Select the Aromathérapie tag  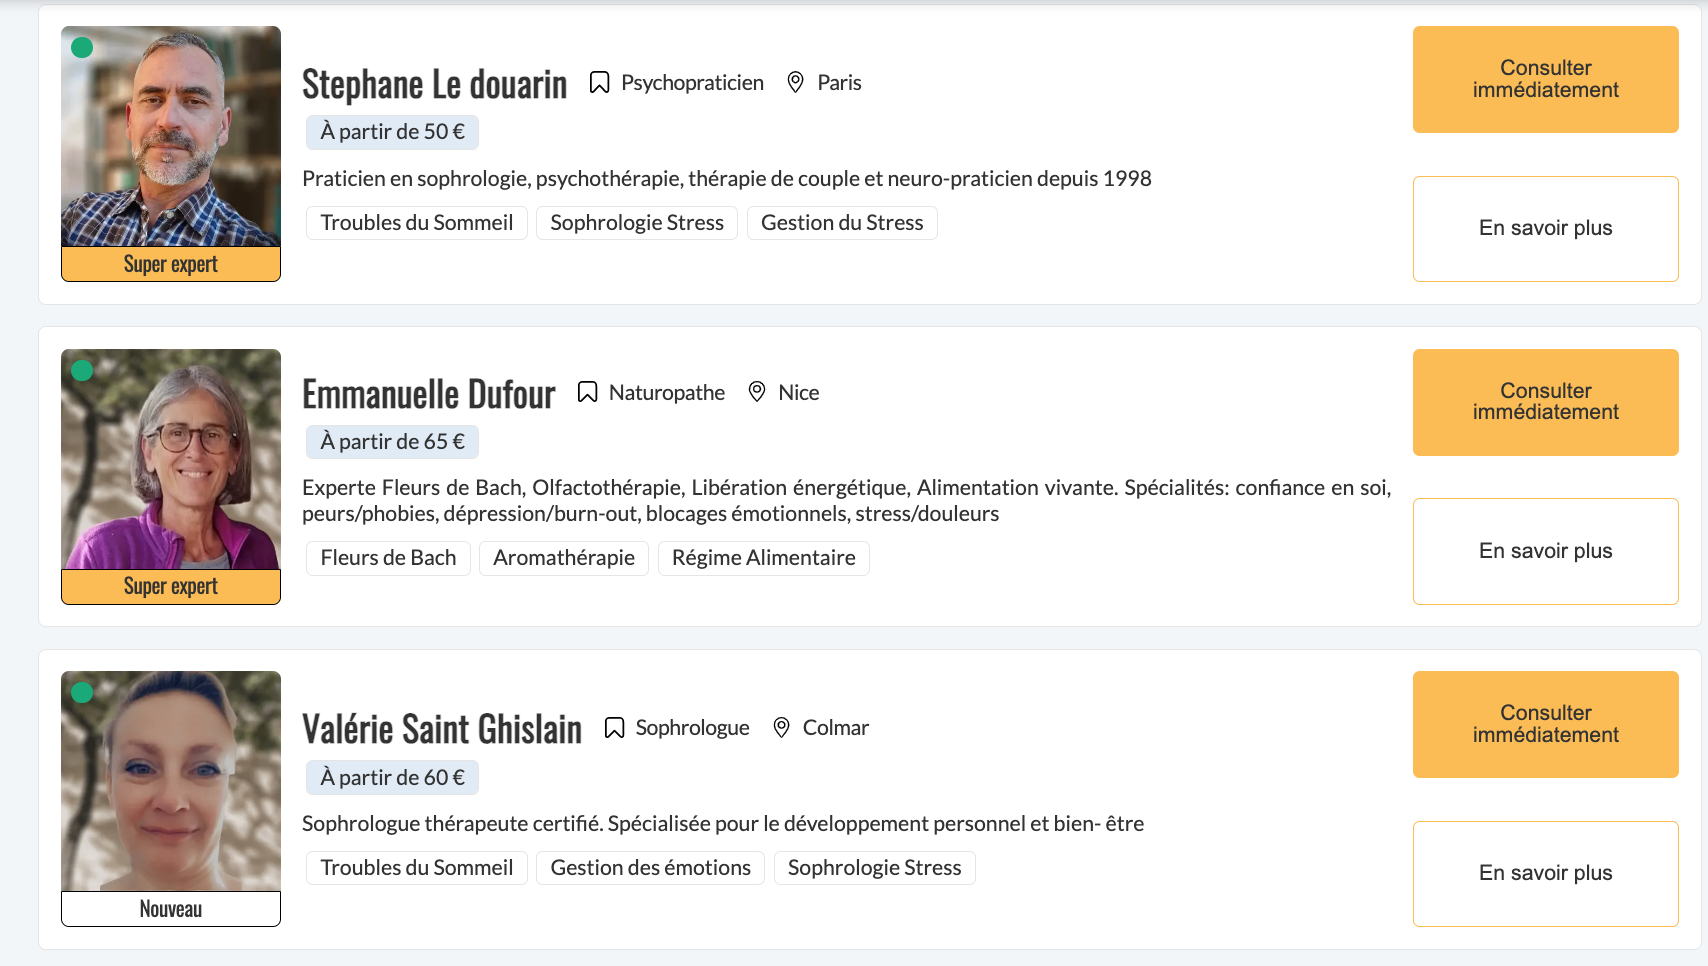point(564,558)
